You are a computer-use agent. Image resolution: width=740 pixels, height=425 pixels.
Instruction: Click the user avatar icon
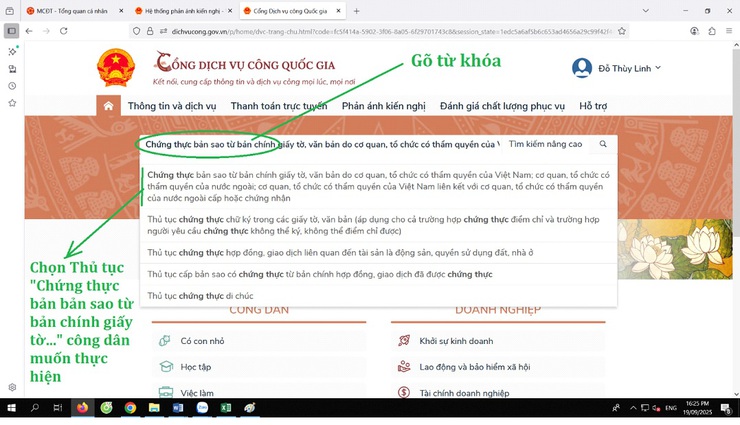582,68
